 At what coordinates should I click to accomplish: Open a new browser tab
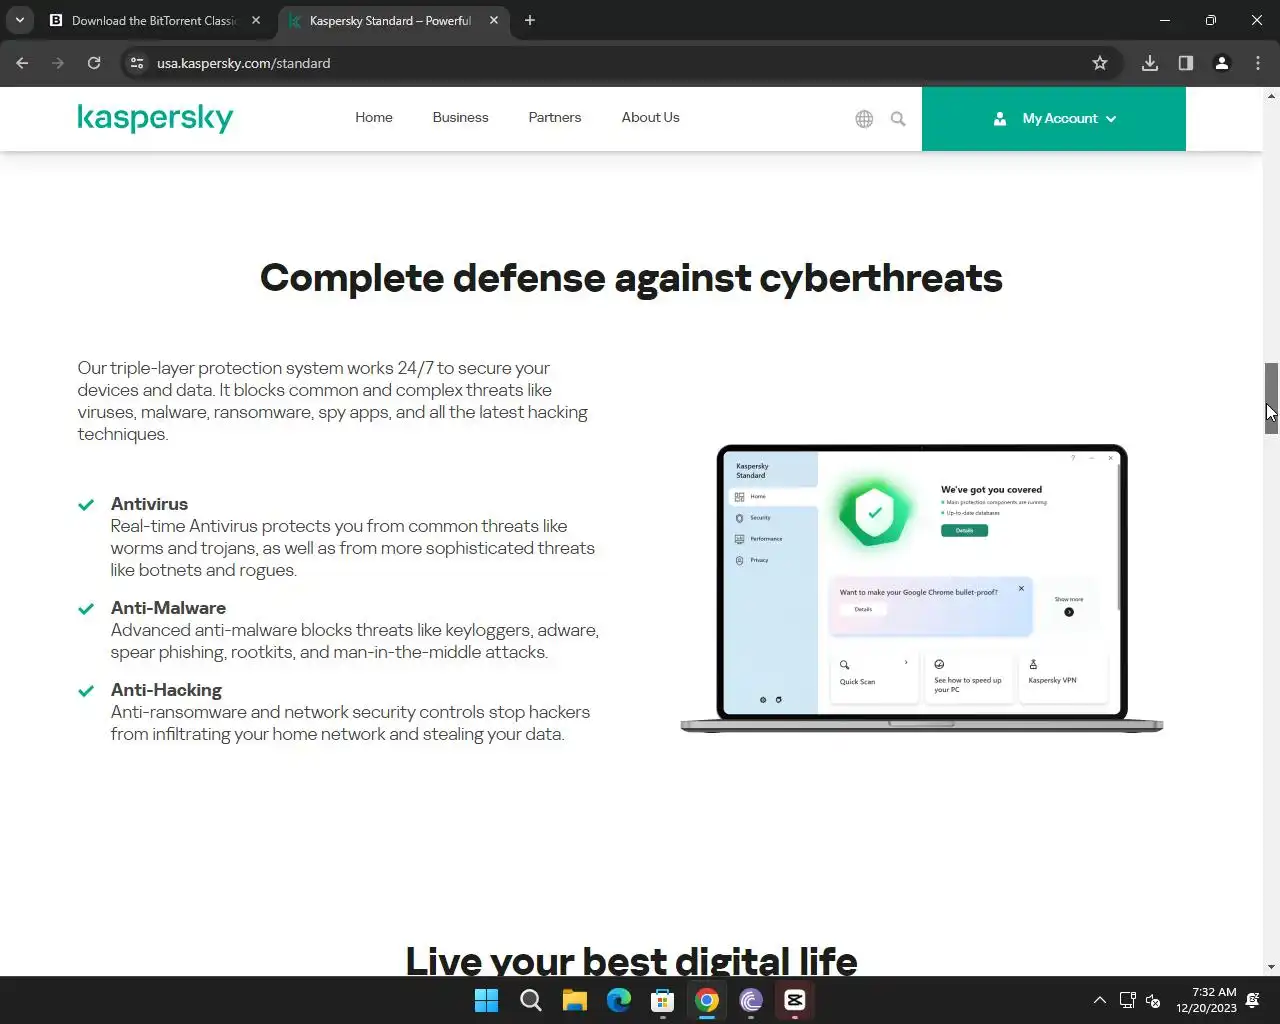click(x=530, y=20)
